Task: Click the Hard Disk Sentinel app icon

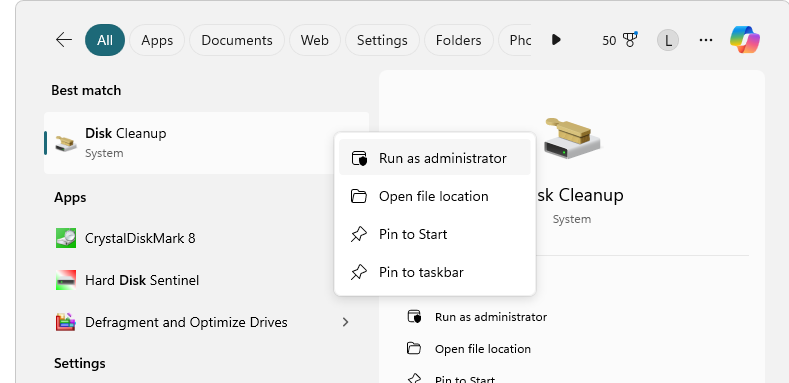Action: click(66, 280)
